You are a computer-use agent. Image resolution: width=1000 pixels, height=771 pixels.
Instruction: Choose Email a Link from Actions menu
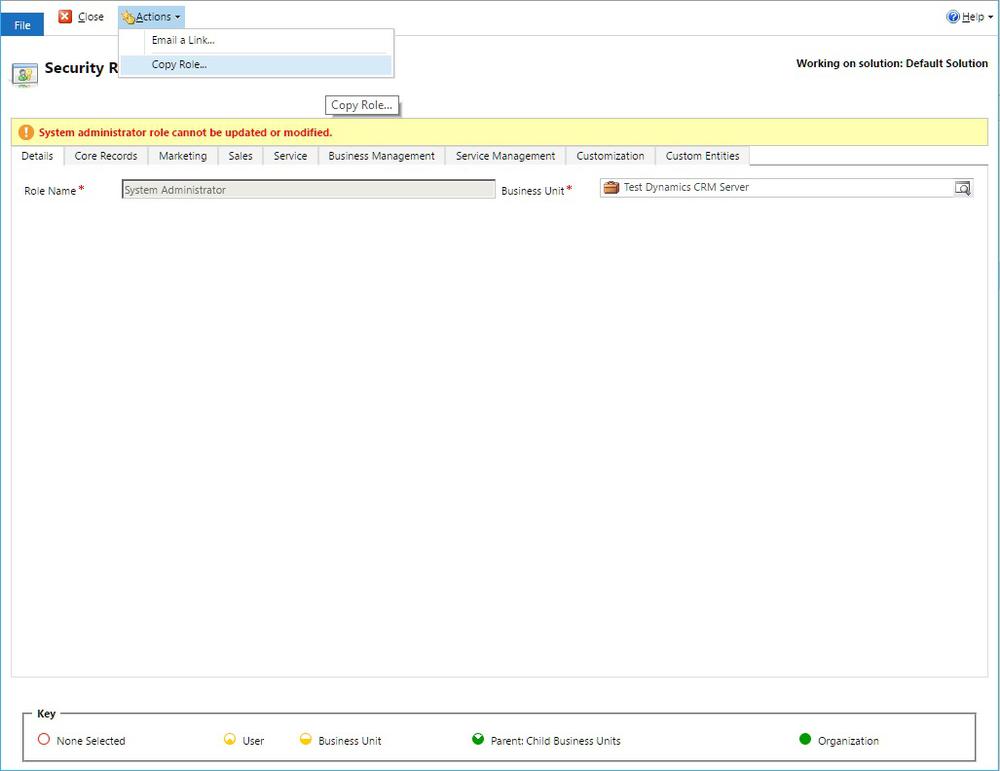[x=184, y=40]
